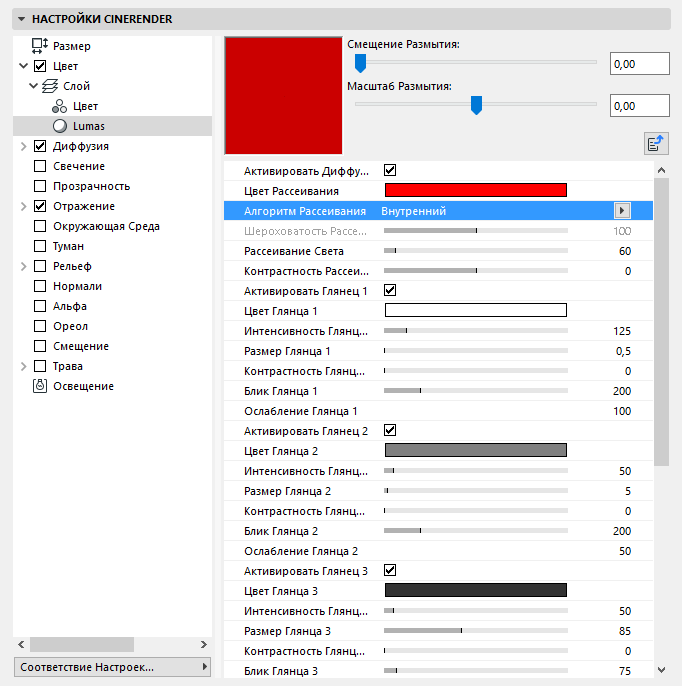Toggle Активировать Глянец 3 checkbox
Image resolution: width=682 pixels, height=686 pixels.
[x=390, y=570]
